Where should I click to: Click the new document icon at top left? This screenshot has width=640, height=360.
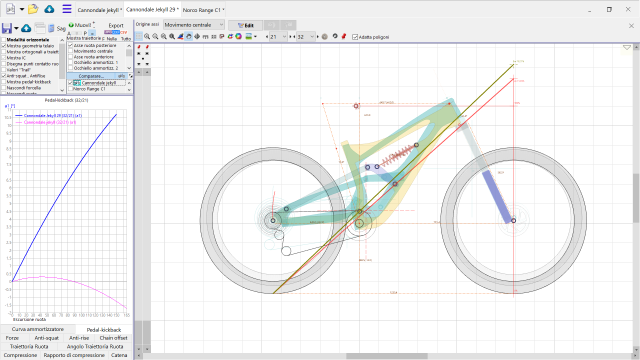(x=11, y=9)
